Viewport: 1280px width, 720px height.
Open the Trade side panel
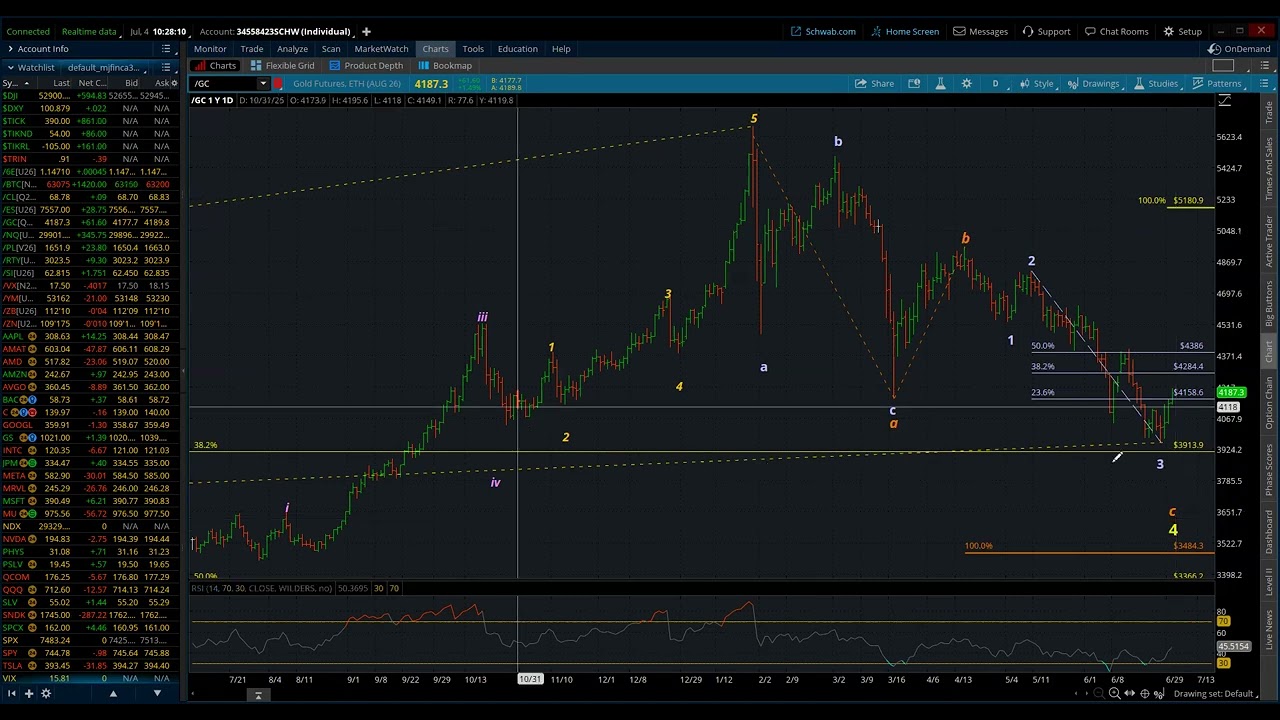[1270, 113]
